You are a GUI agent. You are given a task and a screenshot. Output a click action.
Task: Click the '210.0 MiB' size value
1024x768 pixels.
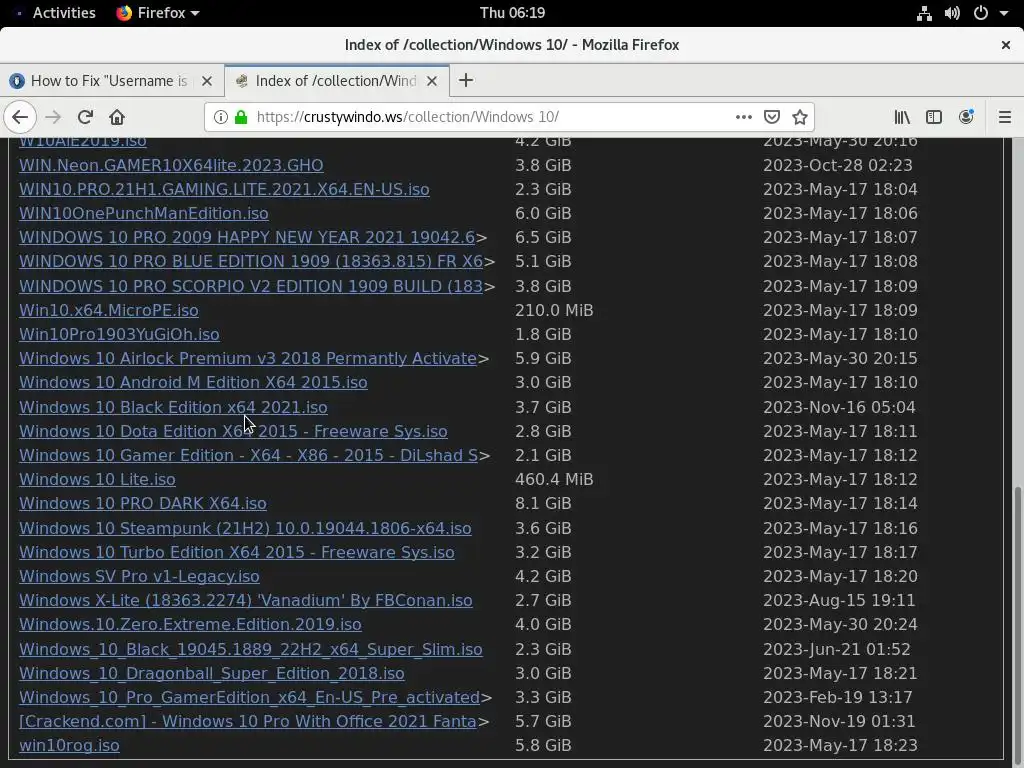tap(554, 310)
